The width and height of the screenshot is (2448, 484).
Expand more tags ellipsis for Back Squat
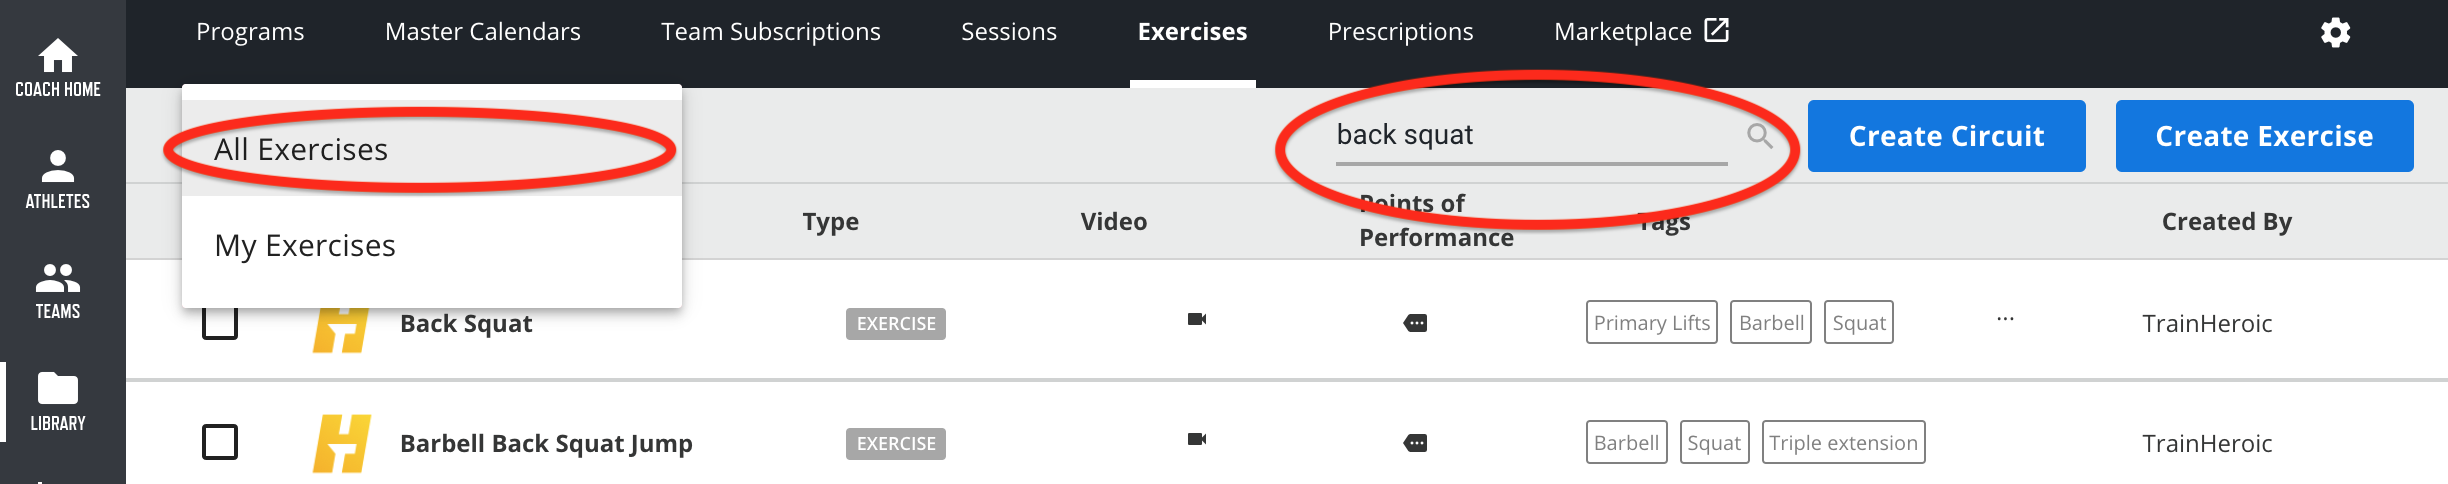click(2005, 319)
